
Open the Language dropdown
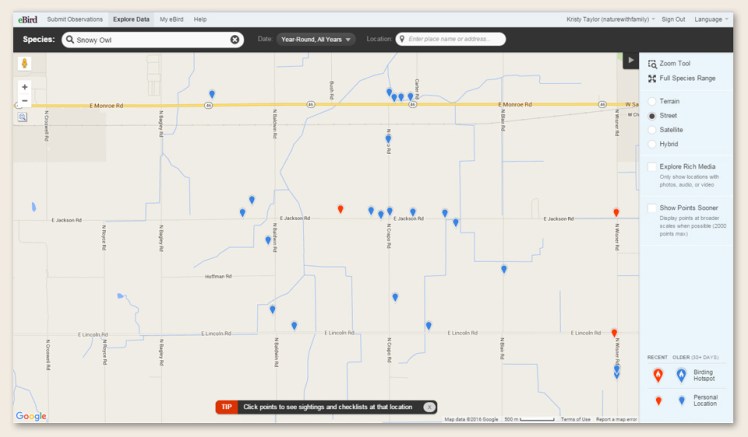click(x=711, y=20)
